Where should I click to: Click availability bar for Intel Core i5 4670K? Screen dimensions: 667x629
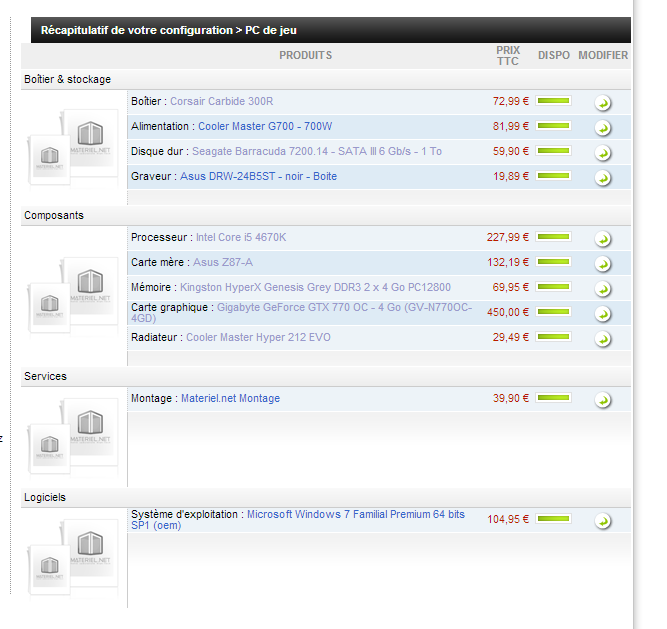(x=553, y=237)
